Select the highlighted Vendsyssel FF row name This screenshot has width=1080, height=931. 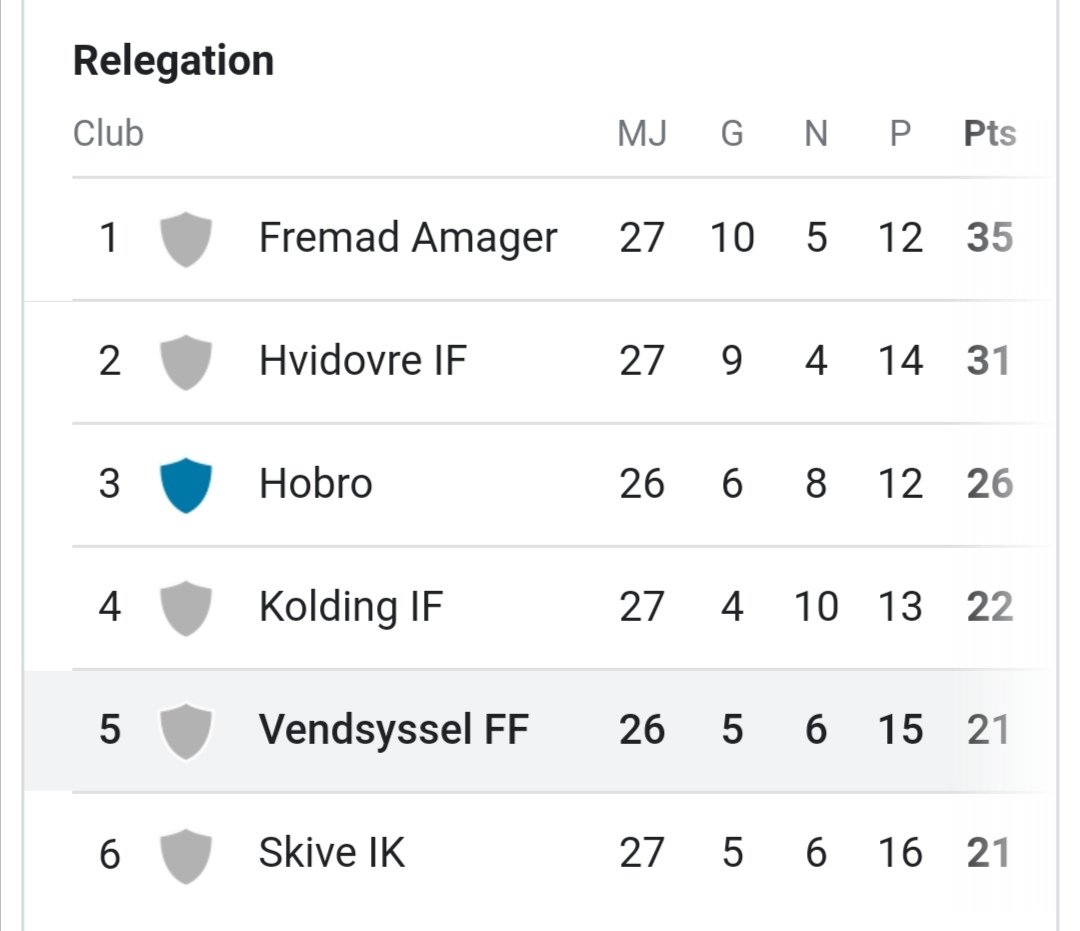(393, 729)
